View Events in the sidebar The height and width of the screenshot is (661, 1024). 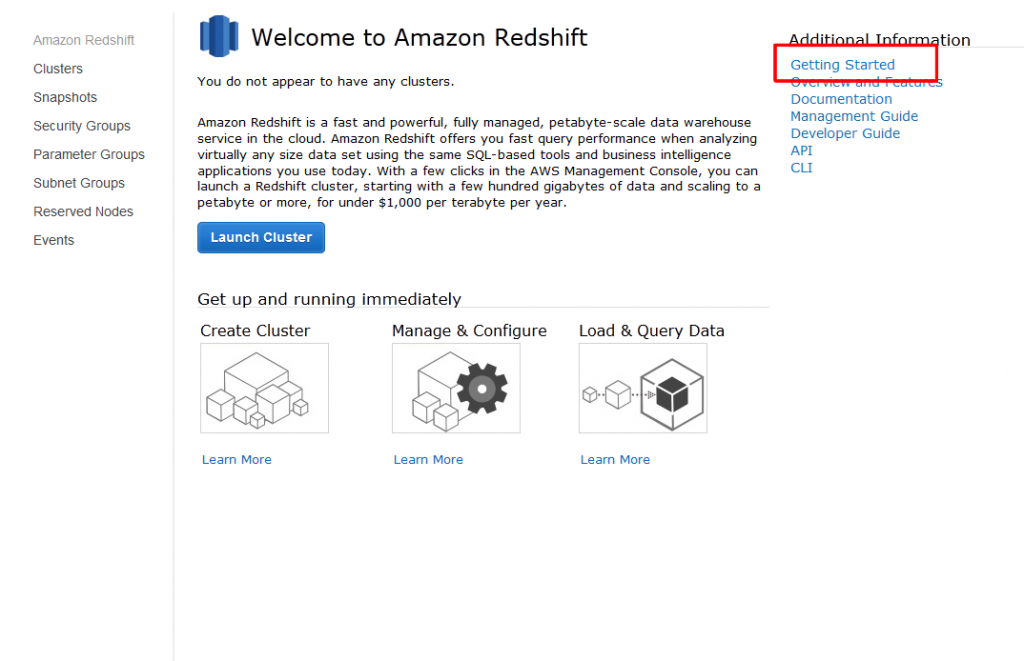click(x=54, y=240)
